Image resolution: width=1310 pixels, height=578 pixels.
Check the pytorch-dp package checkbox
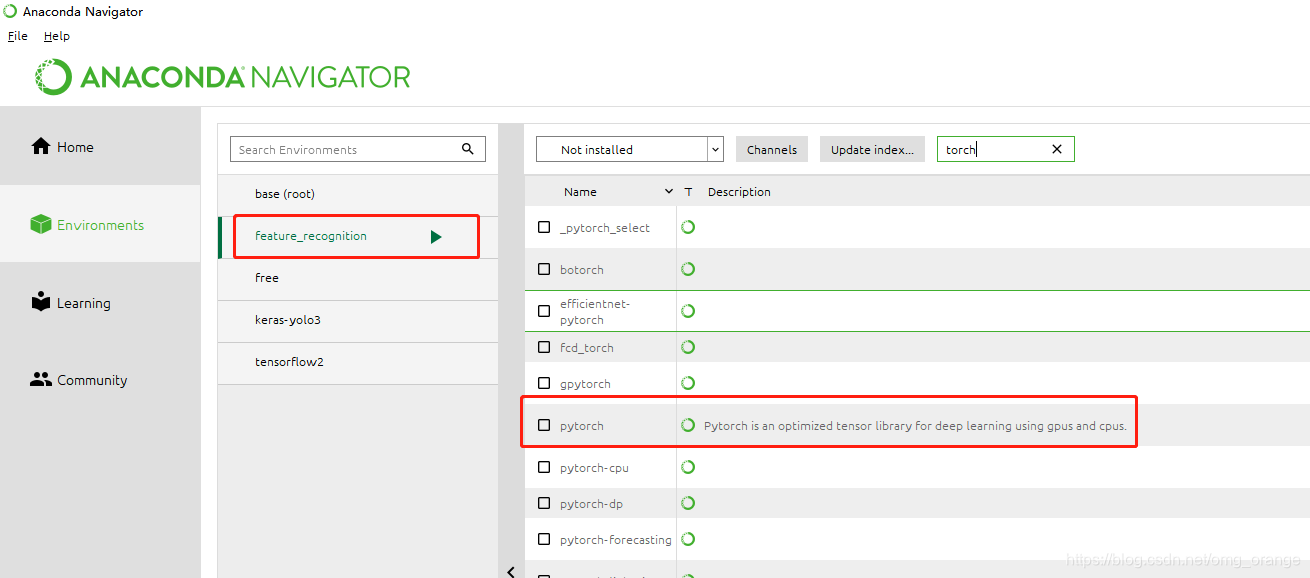pyautogui.click(x=544, y=503)
